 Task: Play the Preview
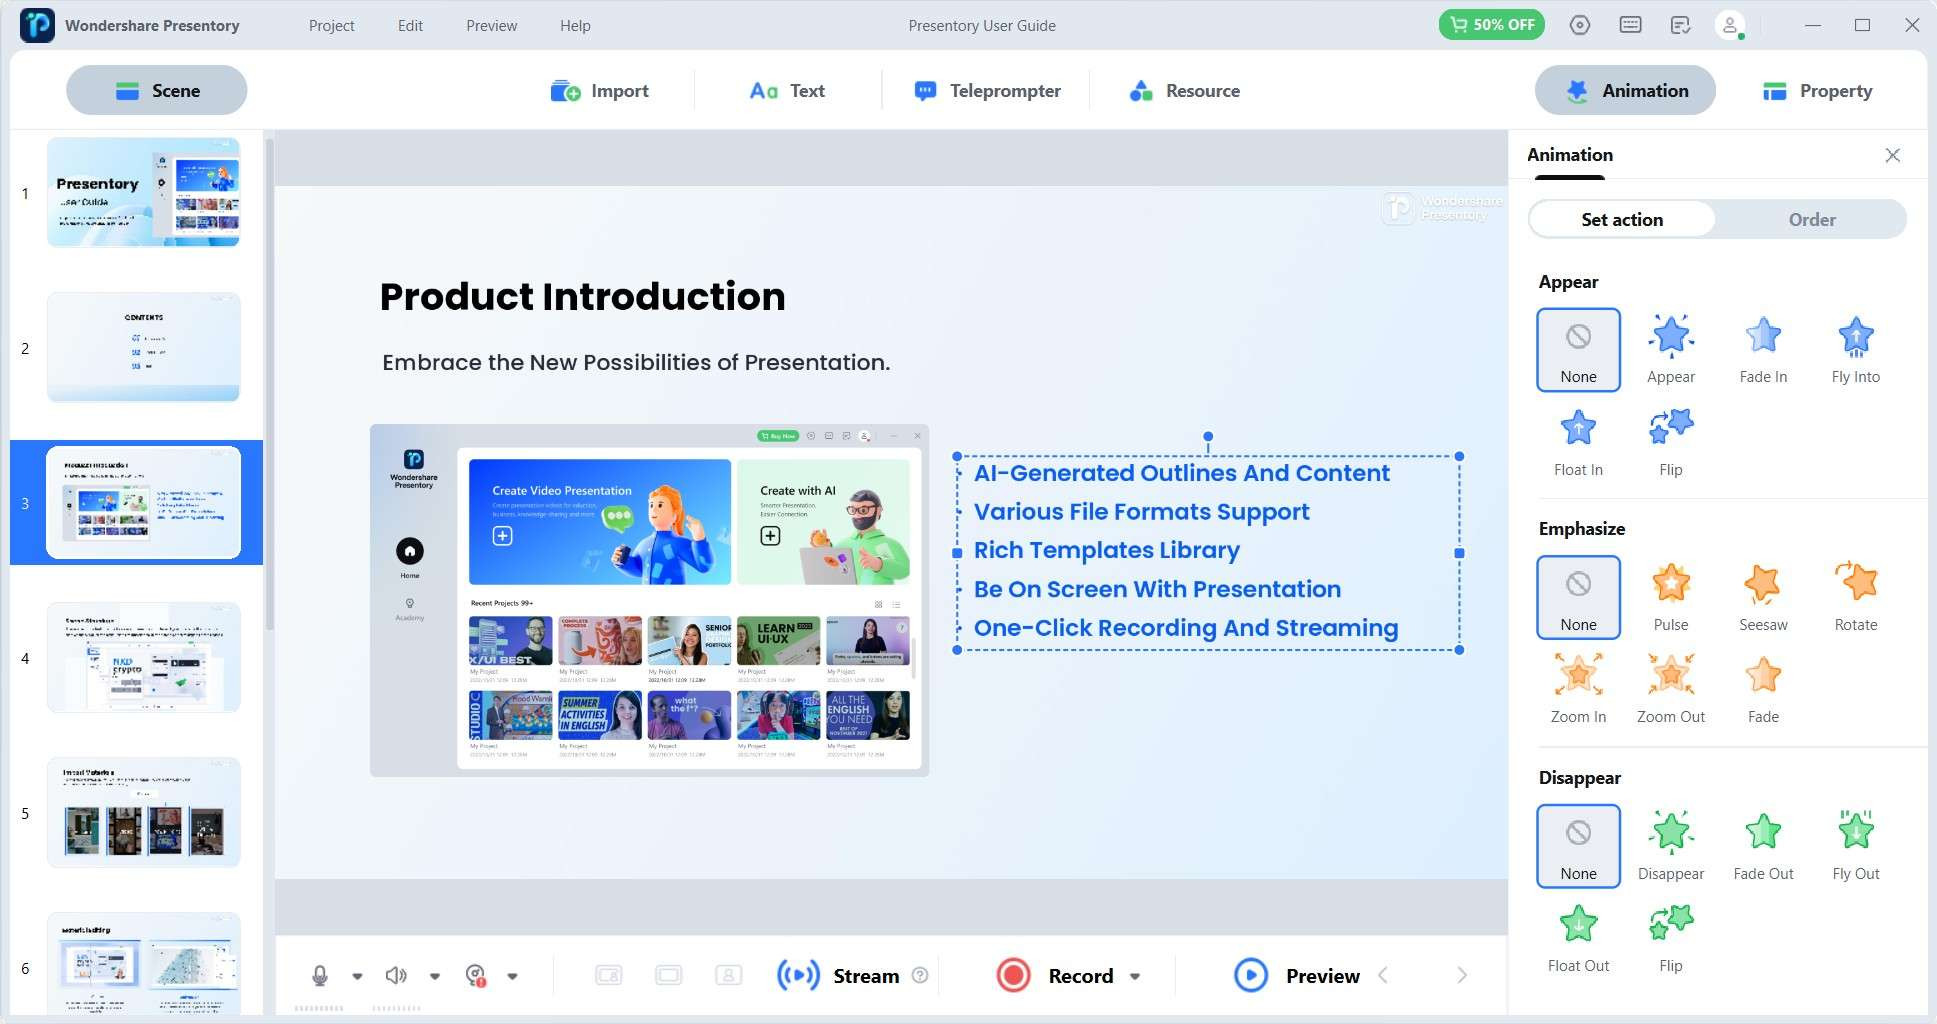[x=1297, y=975]
